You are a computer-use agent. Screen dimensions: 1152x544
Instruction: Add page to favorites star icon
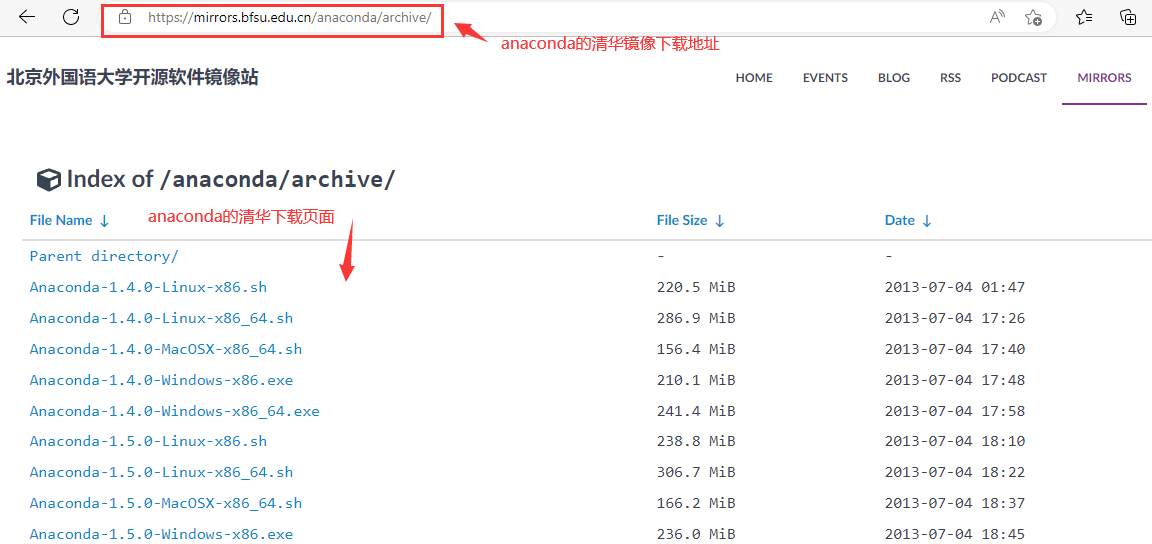(x=1033, y=18)
